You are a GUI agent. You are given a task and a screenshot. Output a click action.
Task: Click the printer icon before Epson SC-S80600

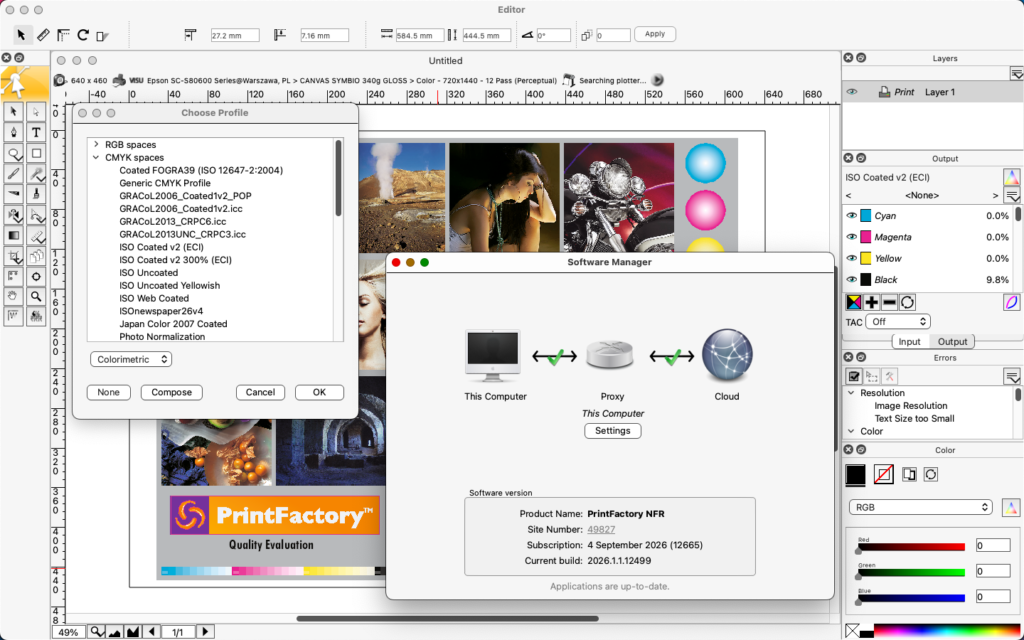119,80
